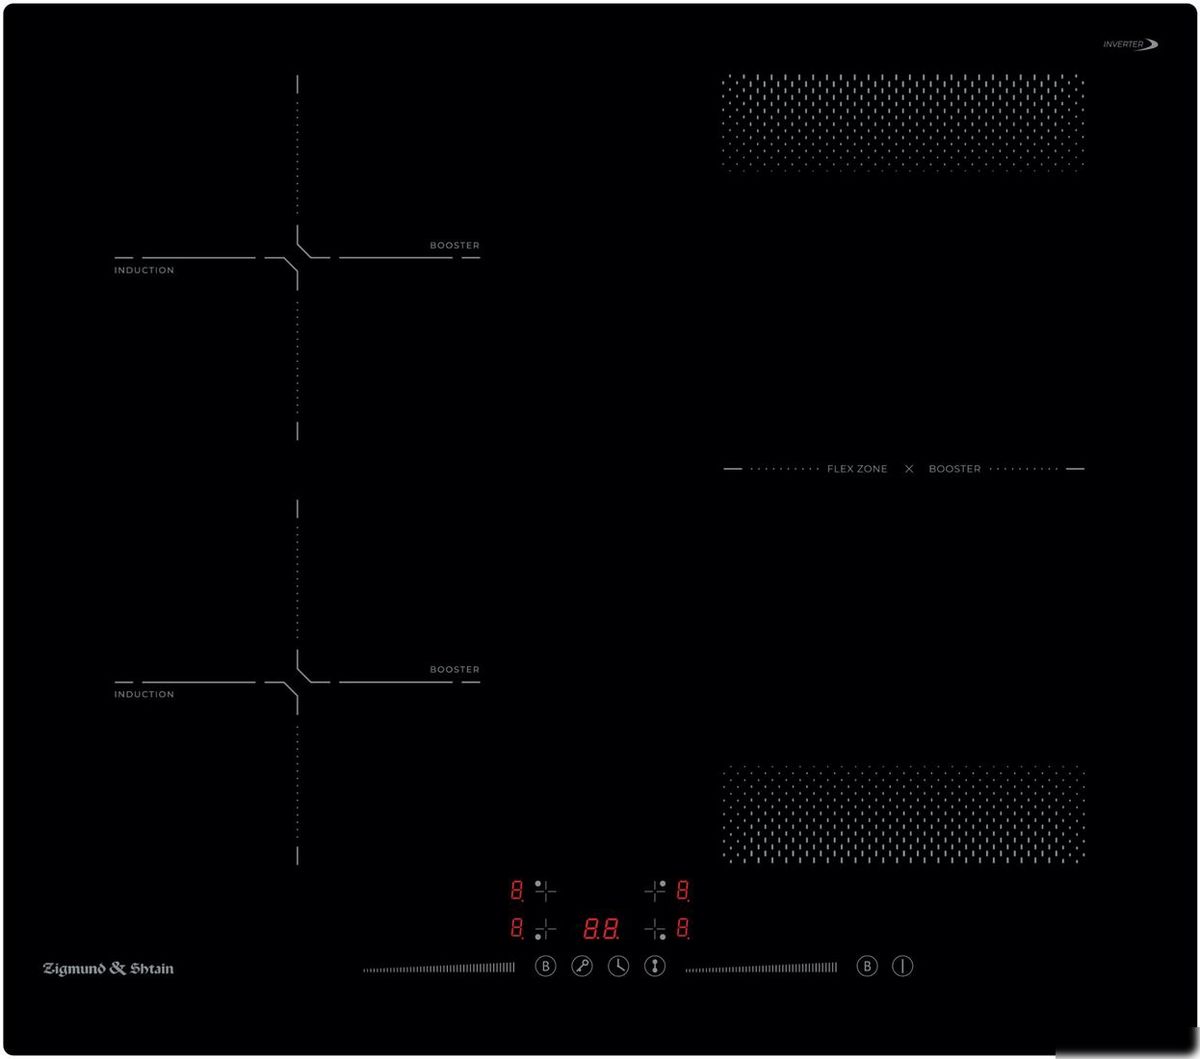Activate the flex zone bridge icon
Viewport: 1200px width, 1059px height.
tap(655, 966)
